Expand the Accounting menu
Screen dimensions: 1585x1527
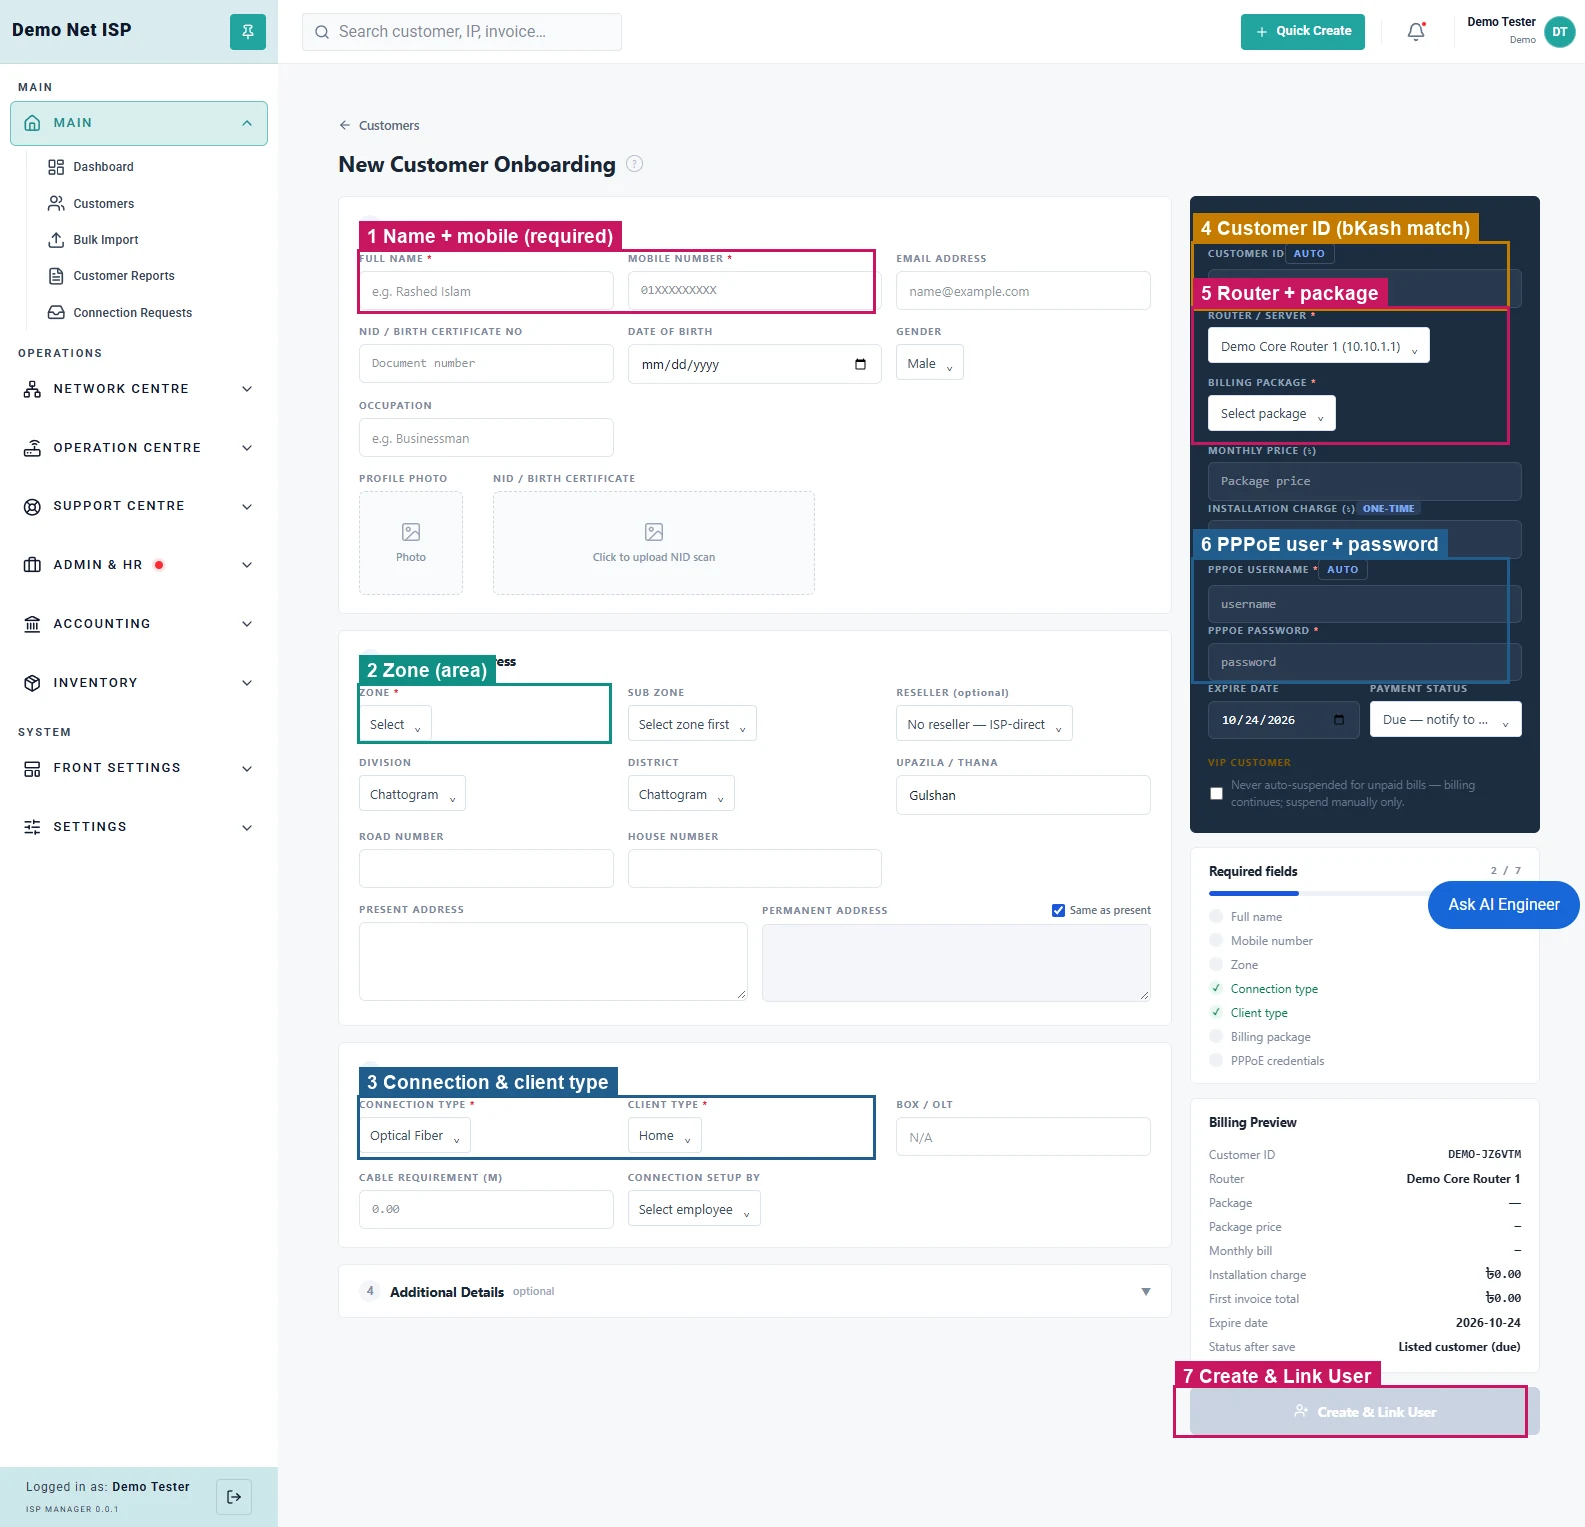(x=139, y=624)
